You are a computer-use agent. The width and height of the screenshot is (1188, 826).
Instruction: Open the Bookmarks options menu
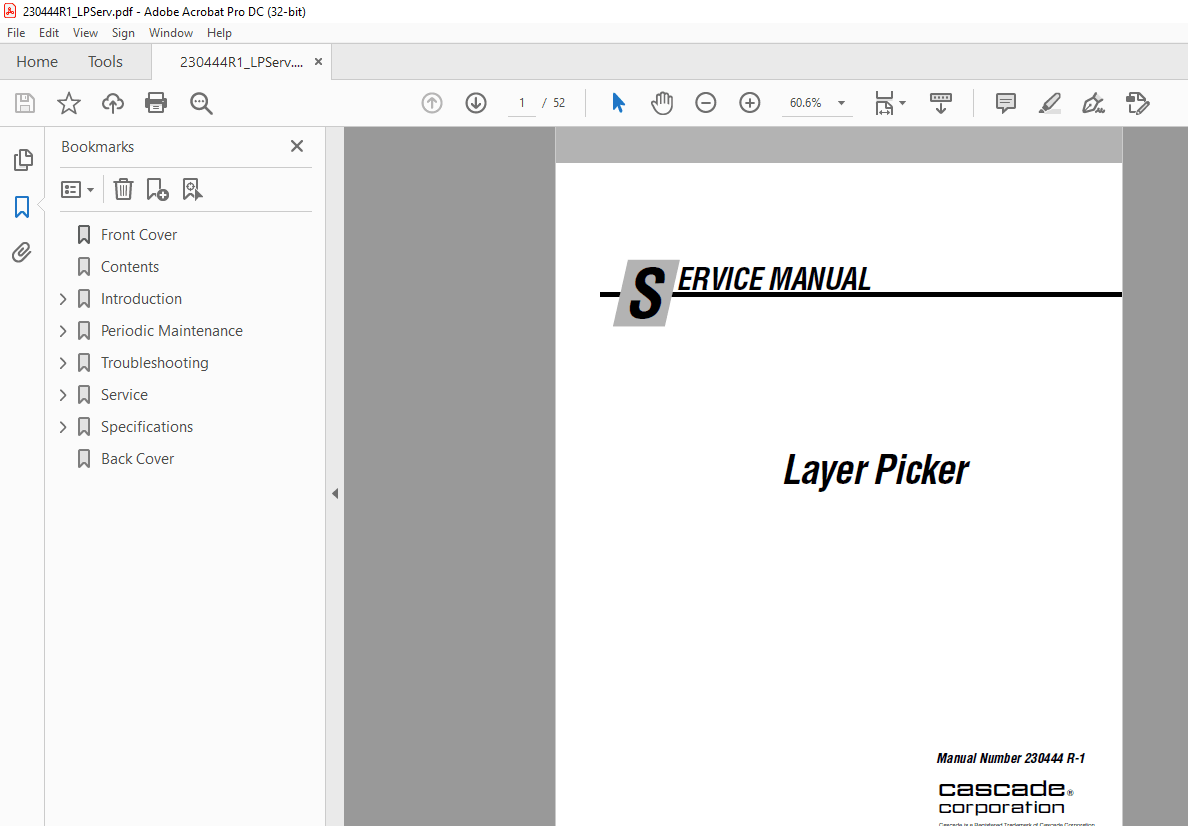[x=77, y=189]
